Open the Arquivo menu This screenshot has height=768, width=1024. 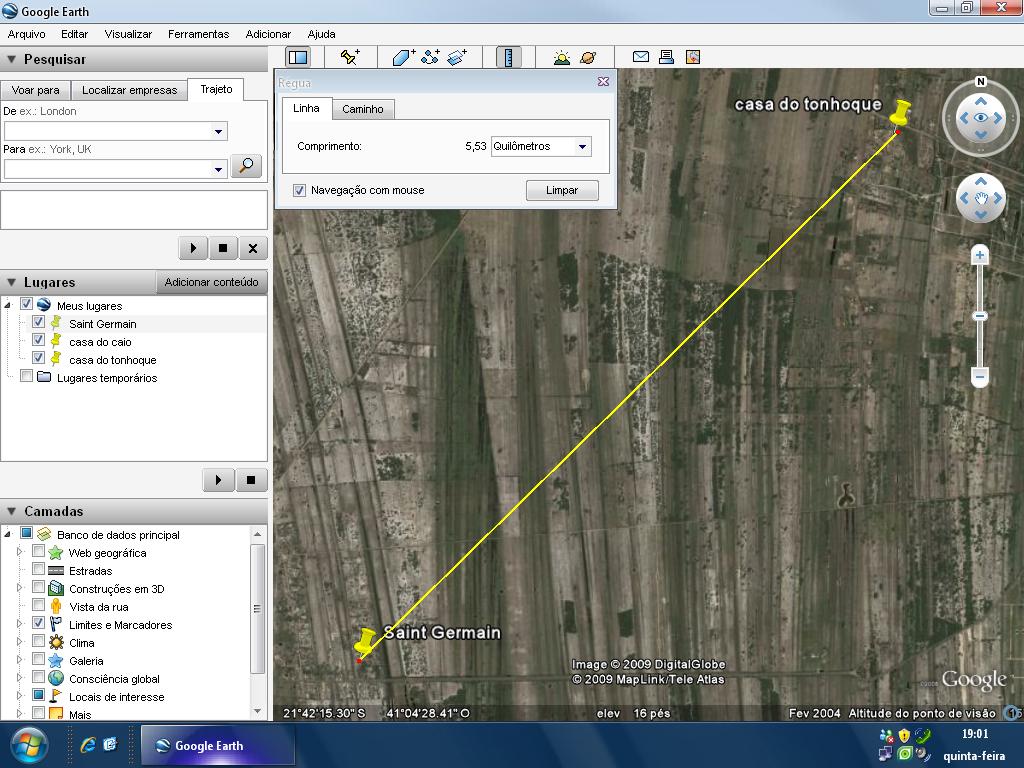pyautogui.click(x=26, y=34)
